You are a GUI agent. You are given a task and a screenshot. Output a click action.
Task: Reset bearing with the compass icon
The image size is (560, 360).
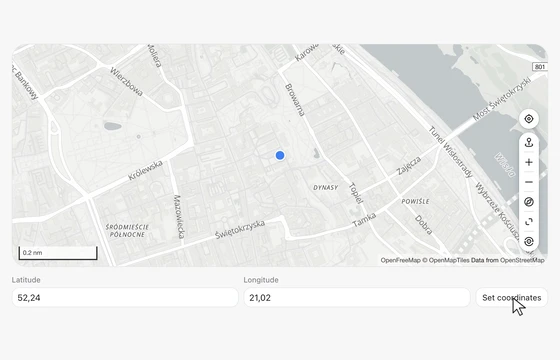(x=529, y=202)
